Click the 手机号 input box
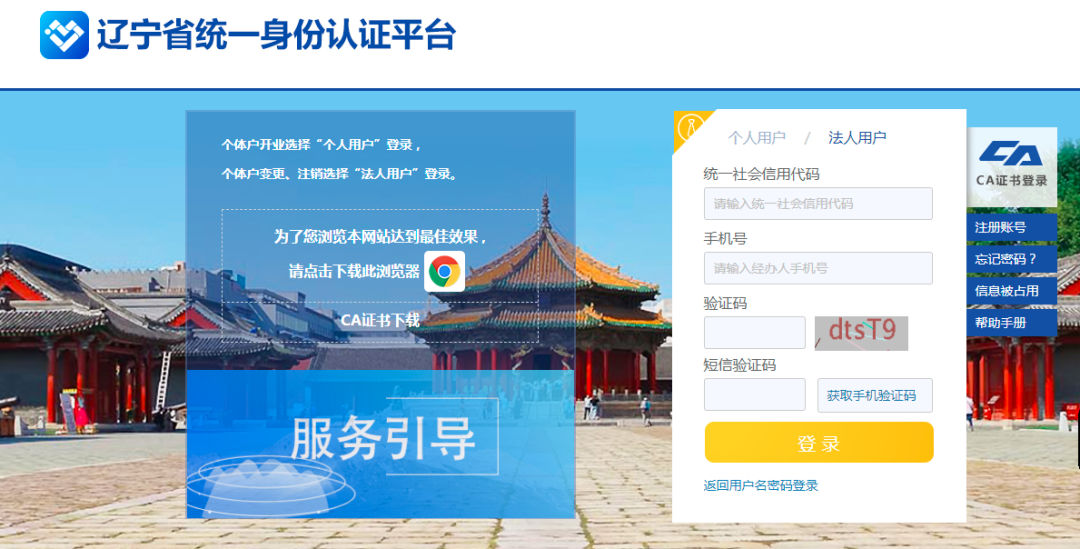 (x=818, y=268)
